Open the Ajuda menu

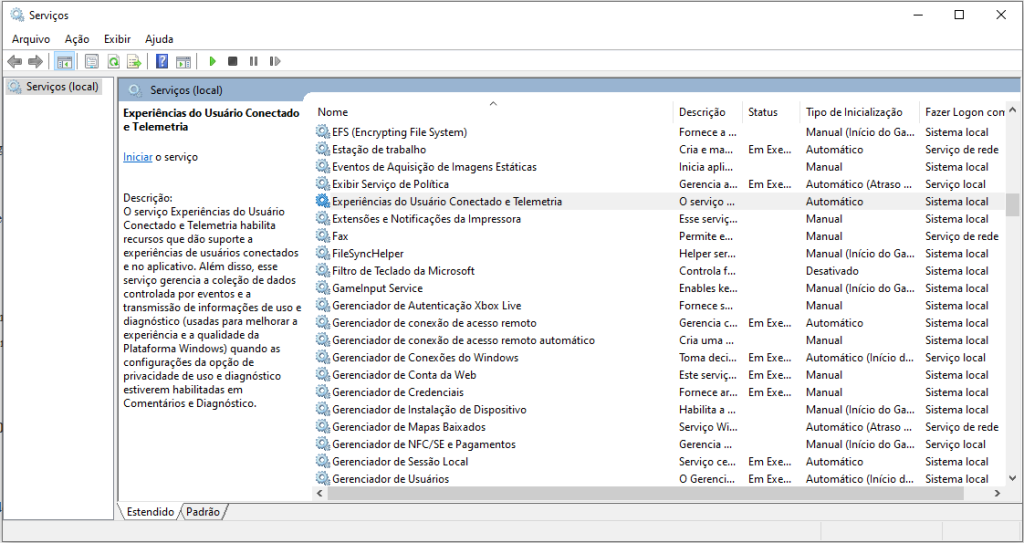pyautogui.click(x=159, y=39)
